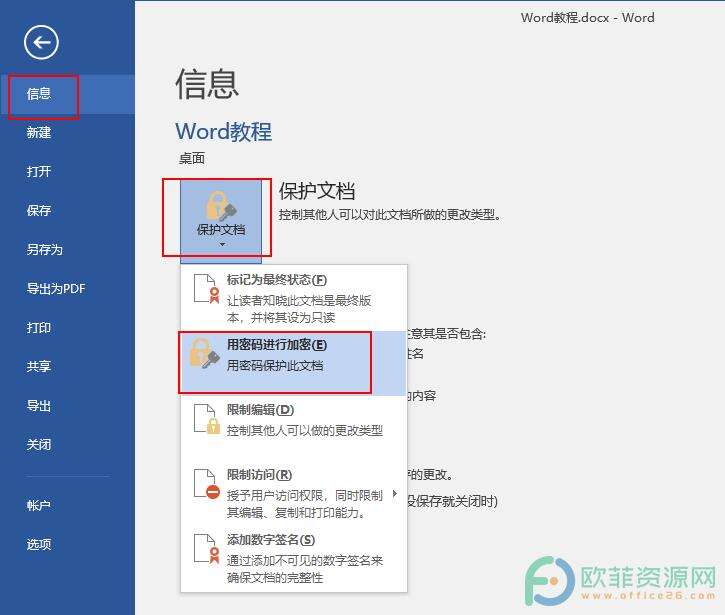Click the no-entry page icon beside 限制访问

pyautogui.click(x=207, y=484)
